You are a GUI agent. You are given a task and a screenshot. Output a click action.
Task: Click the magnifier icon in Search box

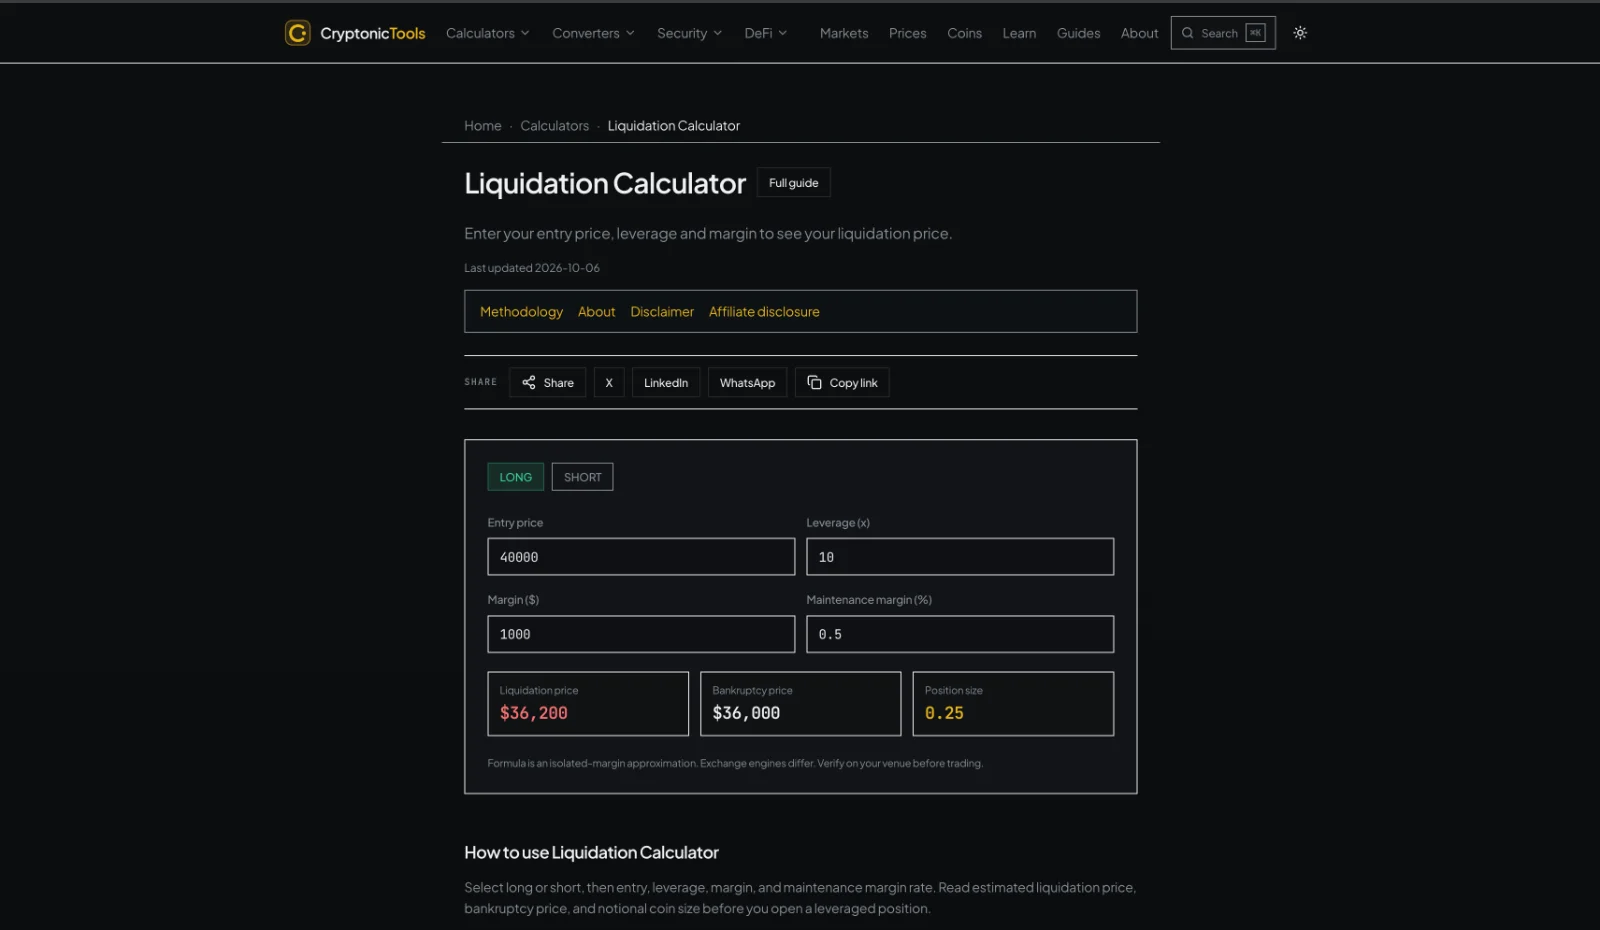(1188, 33)
